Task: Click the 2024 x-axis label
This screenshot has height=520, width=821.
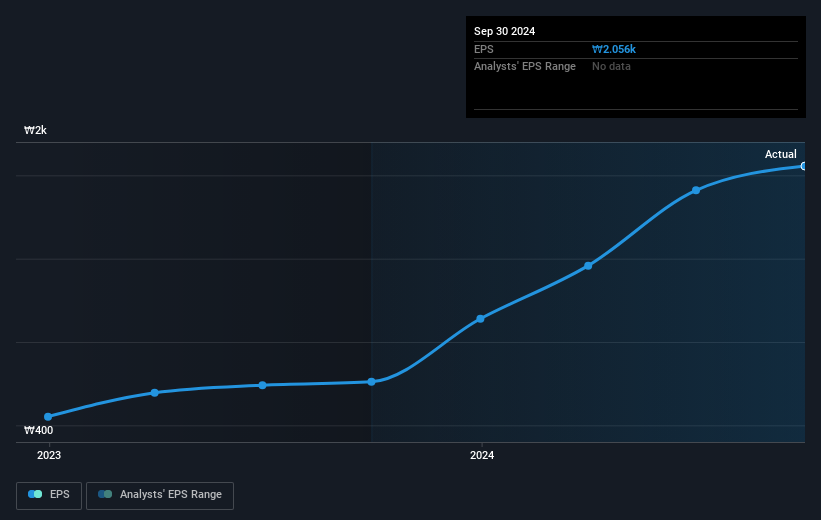Action: tap(482, 456)
